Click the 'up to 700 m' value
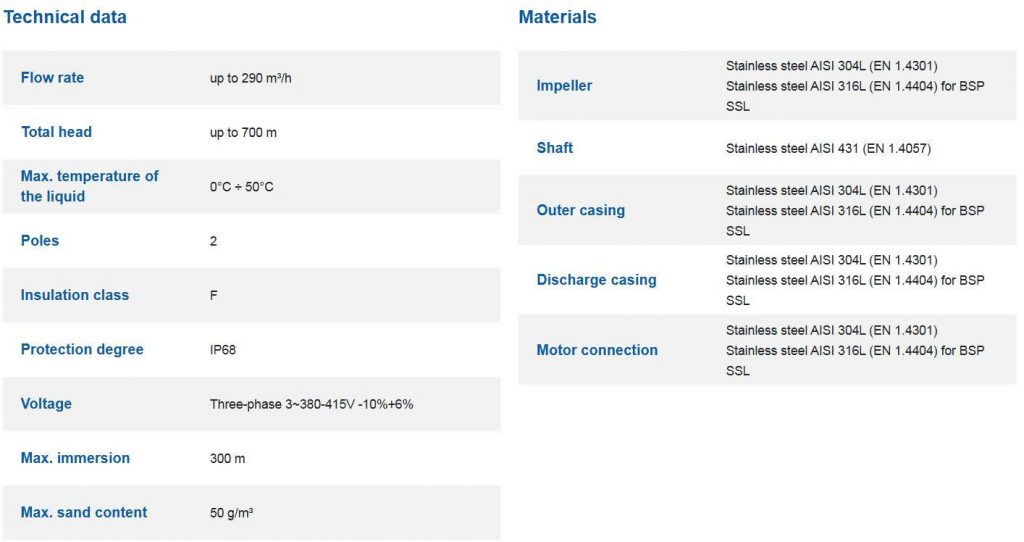 coord(243,133)
